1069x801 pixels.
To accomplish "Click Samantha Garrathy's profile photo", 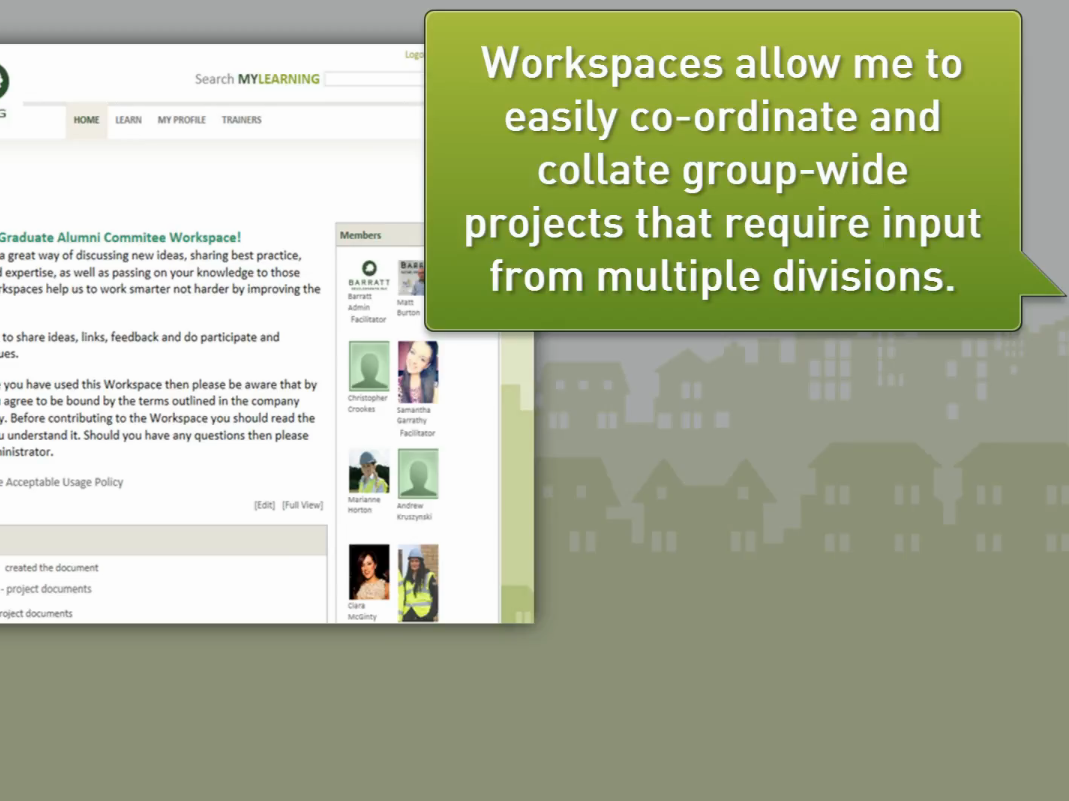I will coord(417,372).
